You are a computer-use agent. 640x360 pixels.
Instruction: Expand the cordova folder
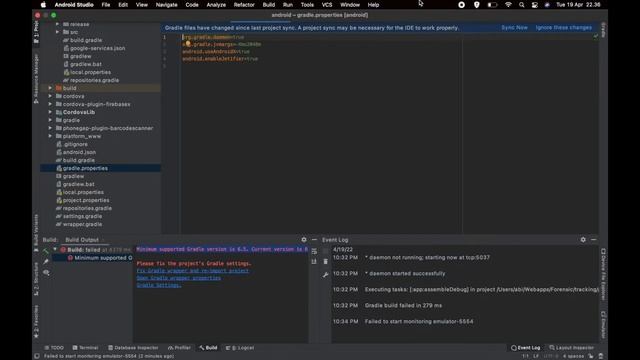[x=50, y=96]
